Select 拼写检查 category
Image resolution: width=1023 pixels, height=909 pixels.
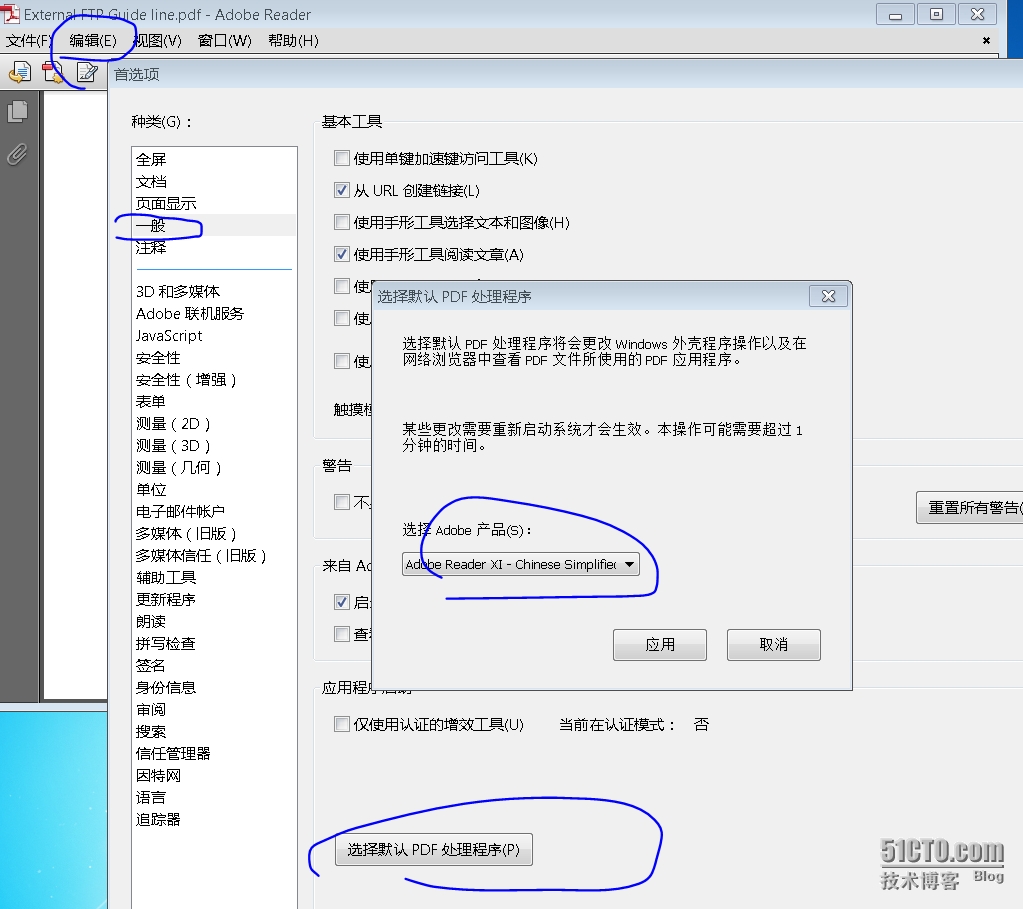coord(166,644)
